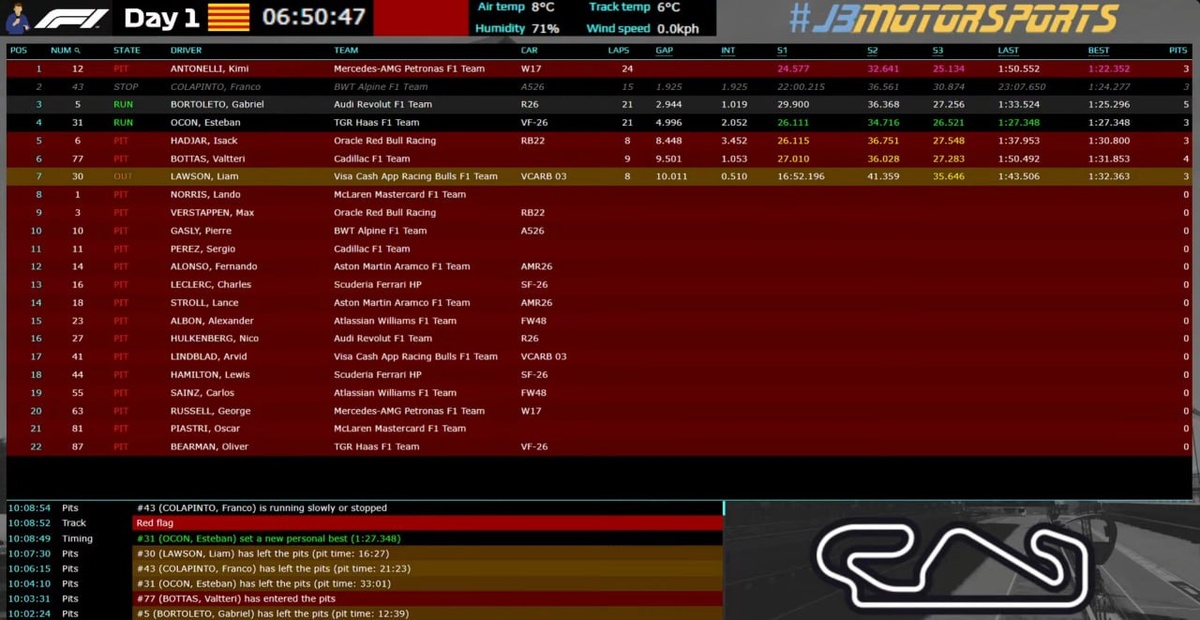Select driver LECLERC, Charles
Viewport: 1200px width, 620px height.
(211, 285)
